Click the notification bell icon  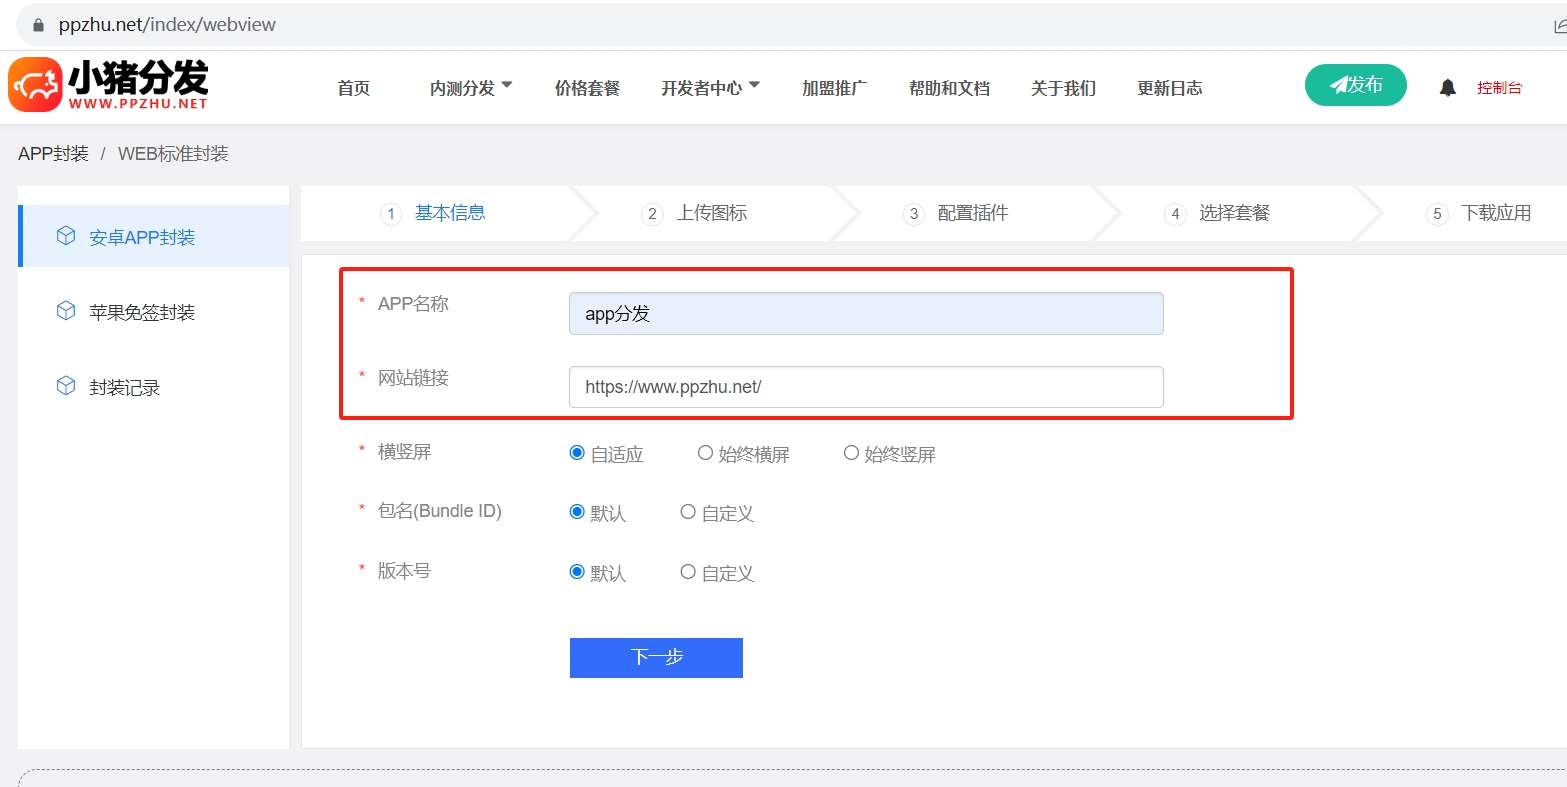1447,88
